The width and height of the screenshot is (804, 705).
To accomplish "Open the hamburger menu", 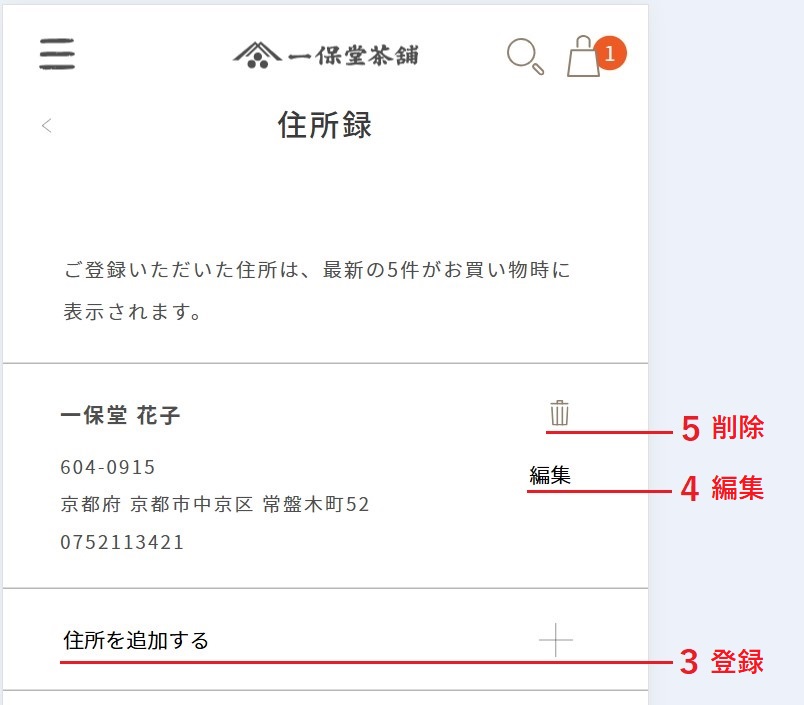I will click(x=57, y=54).
